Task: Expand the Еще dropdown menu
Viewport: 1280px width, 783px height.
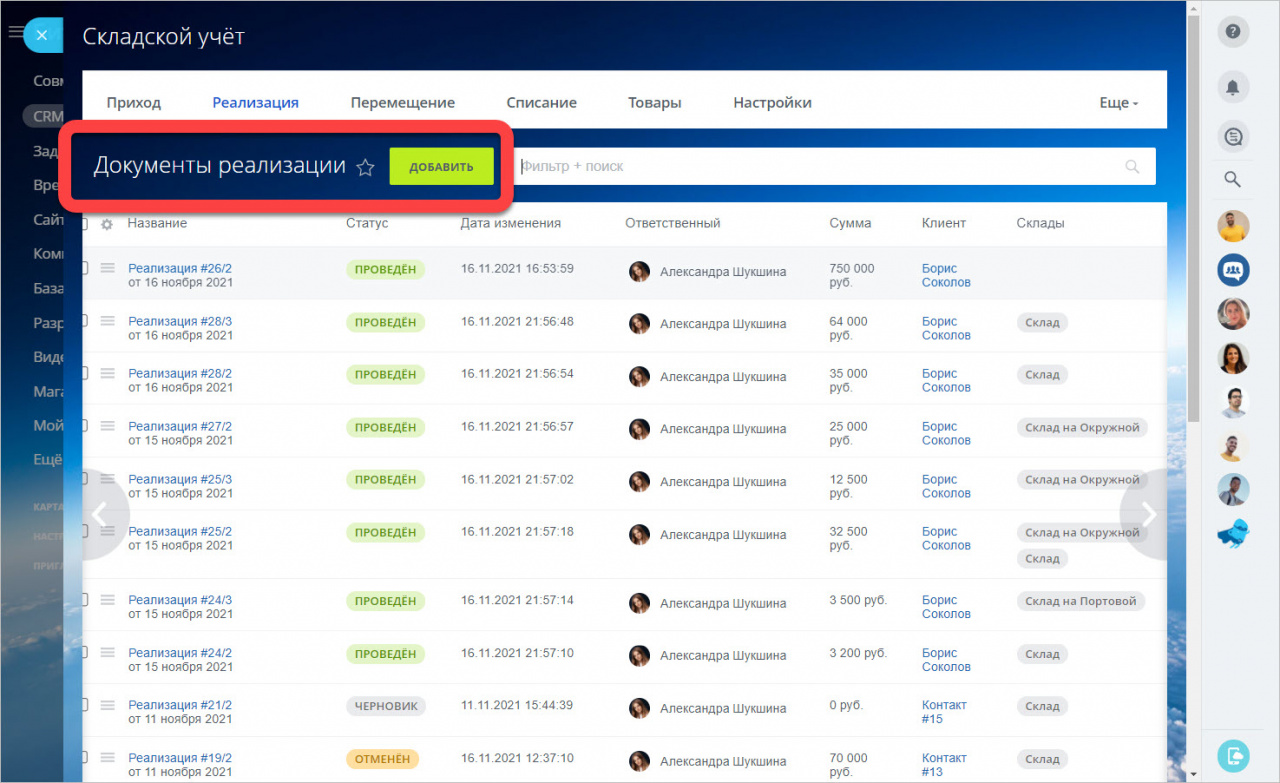Action: click(x=1118, y=103)
